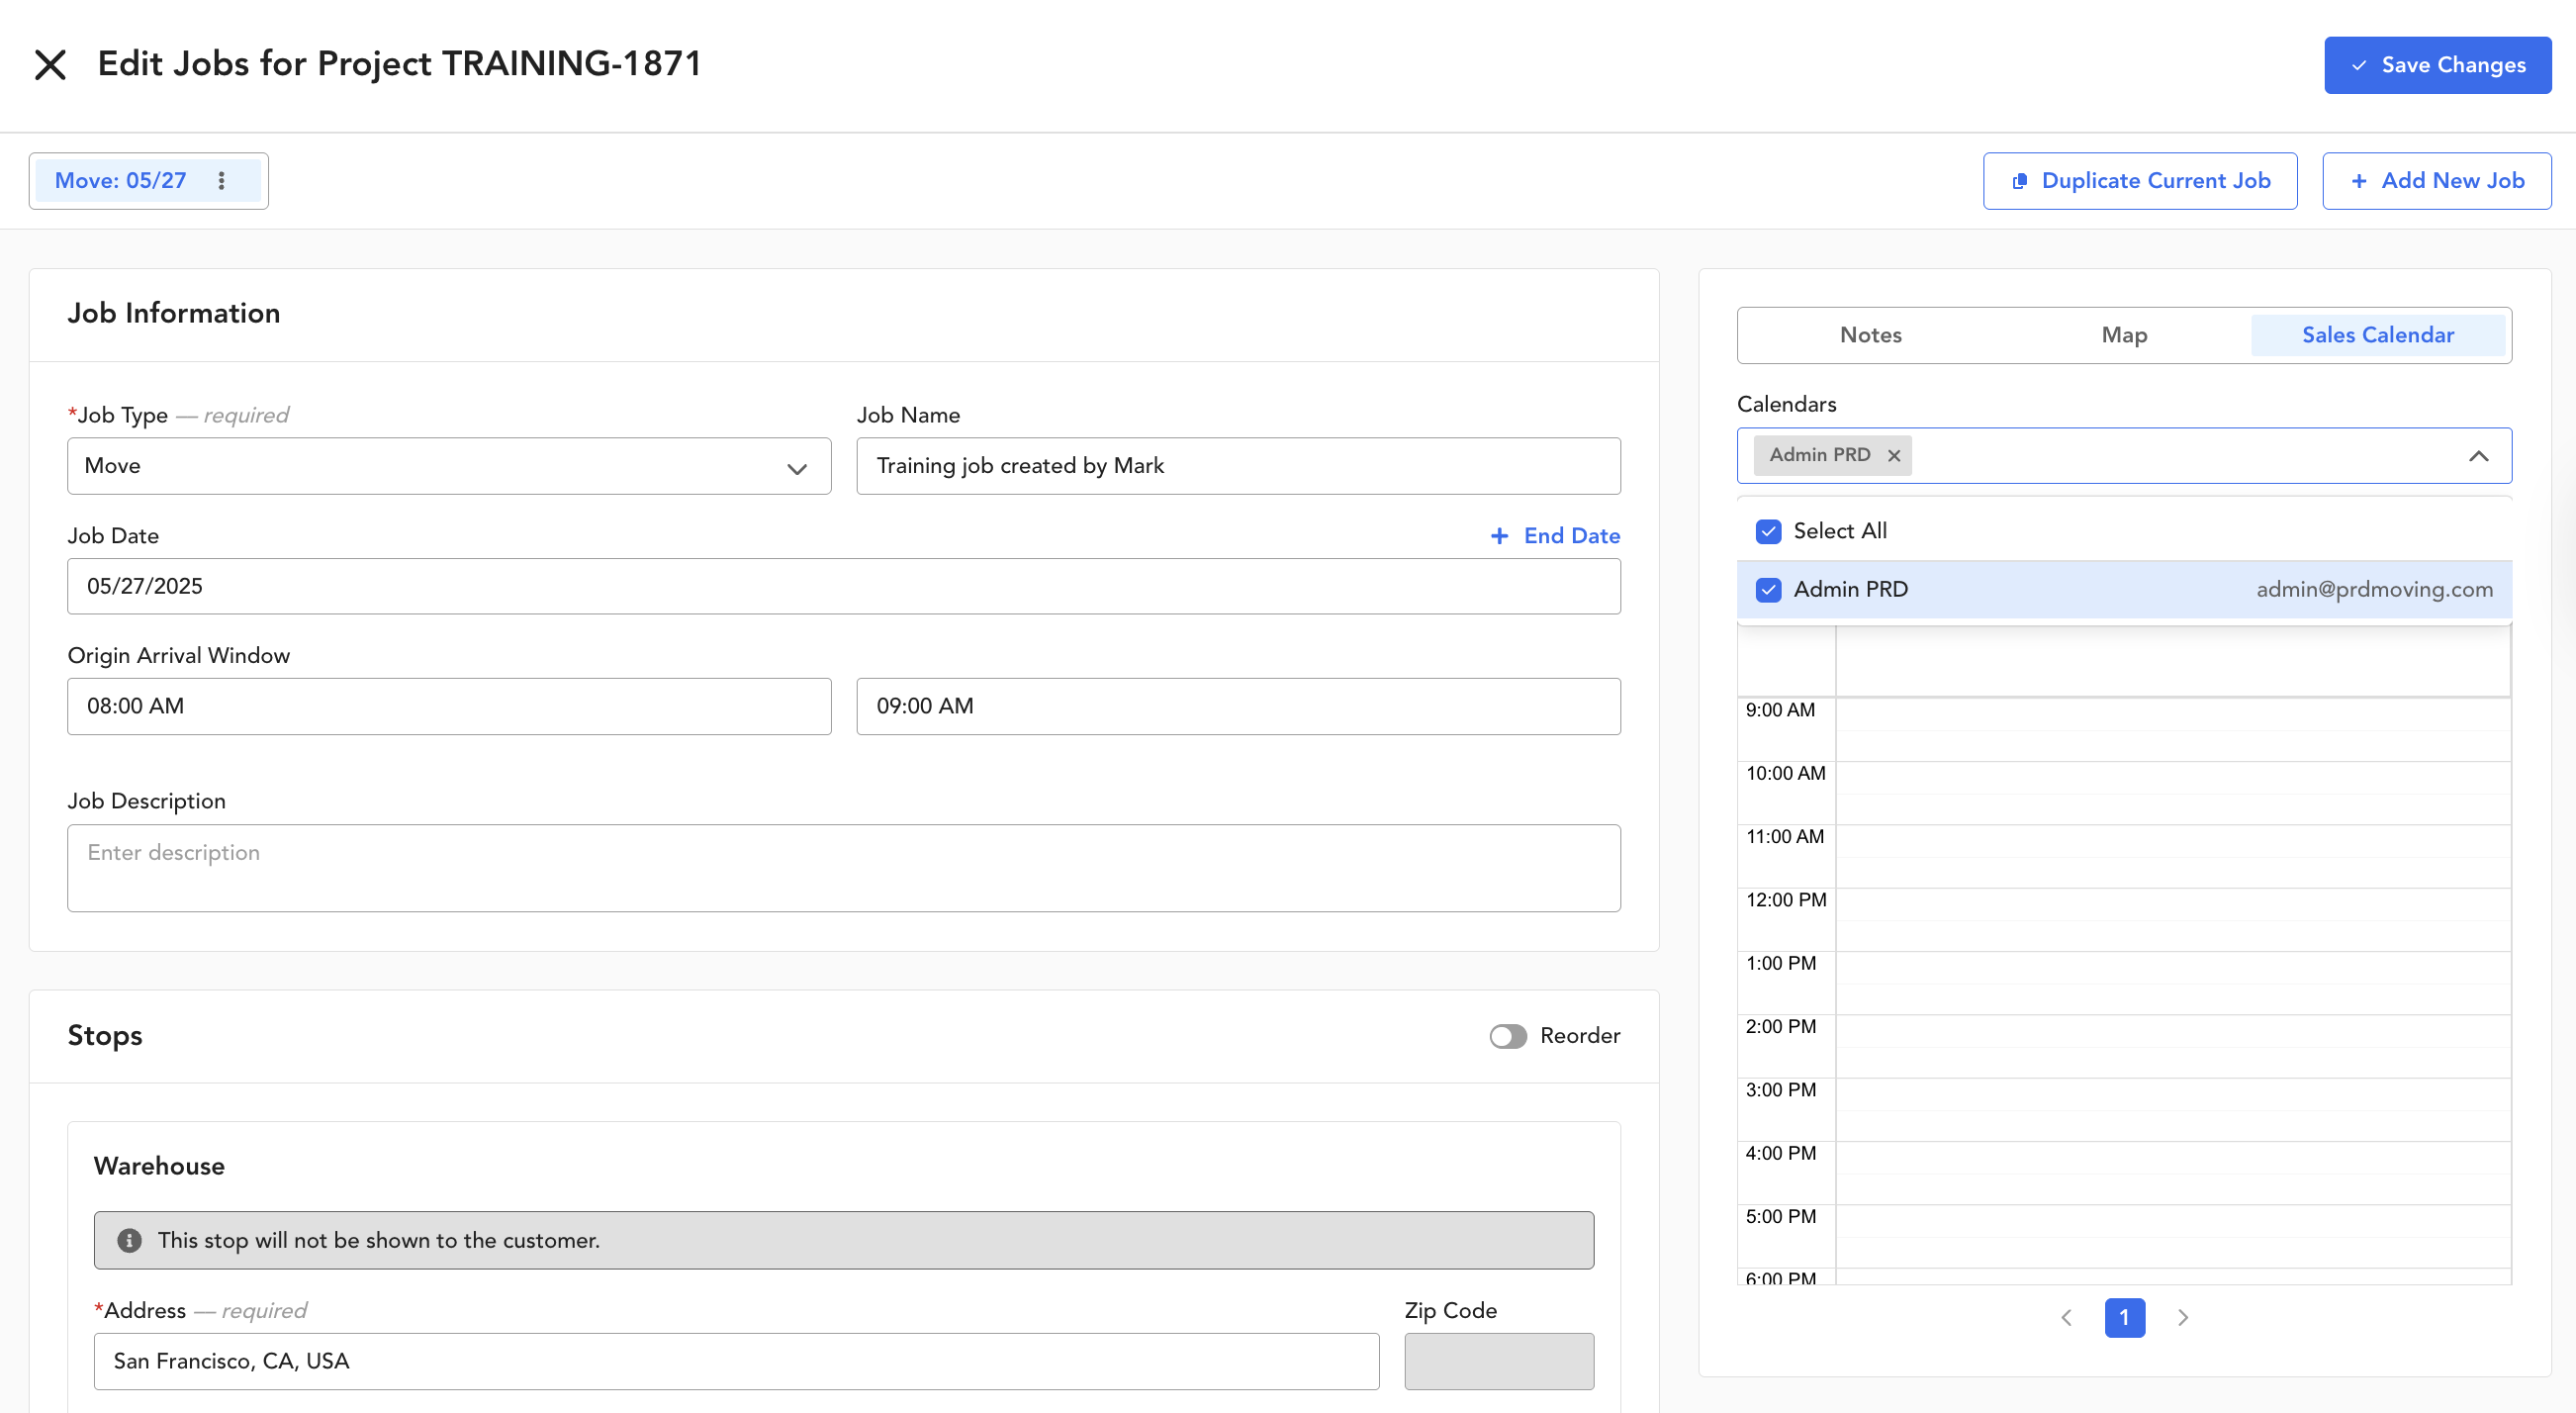Uncheck the Select All checkbox
This screenshot has height=1413, width=2576.
(x=1768, y=531)
